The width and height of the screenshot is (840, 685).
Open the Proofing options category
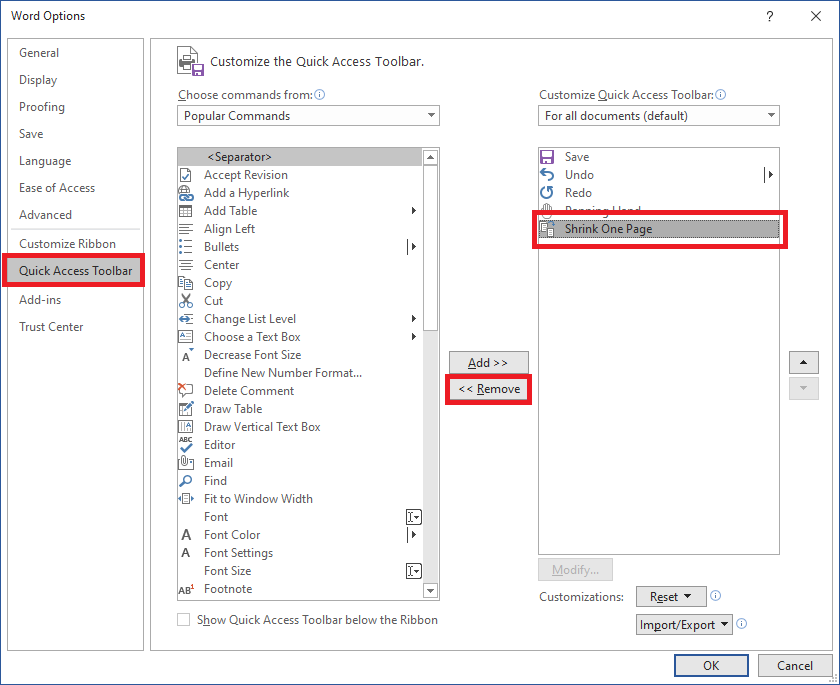tap(42, 107)
